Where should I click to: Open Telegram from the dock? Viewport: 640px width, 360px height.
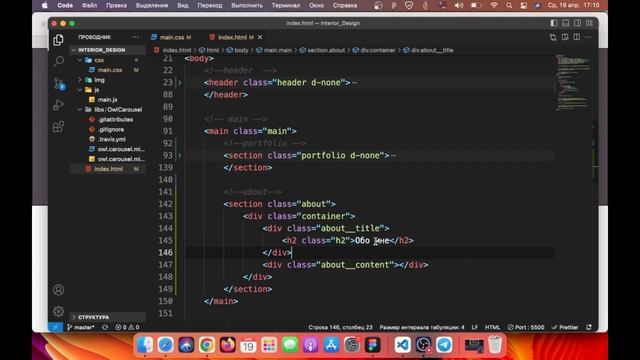click(x=444, y=345)
